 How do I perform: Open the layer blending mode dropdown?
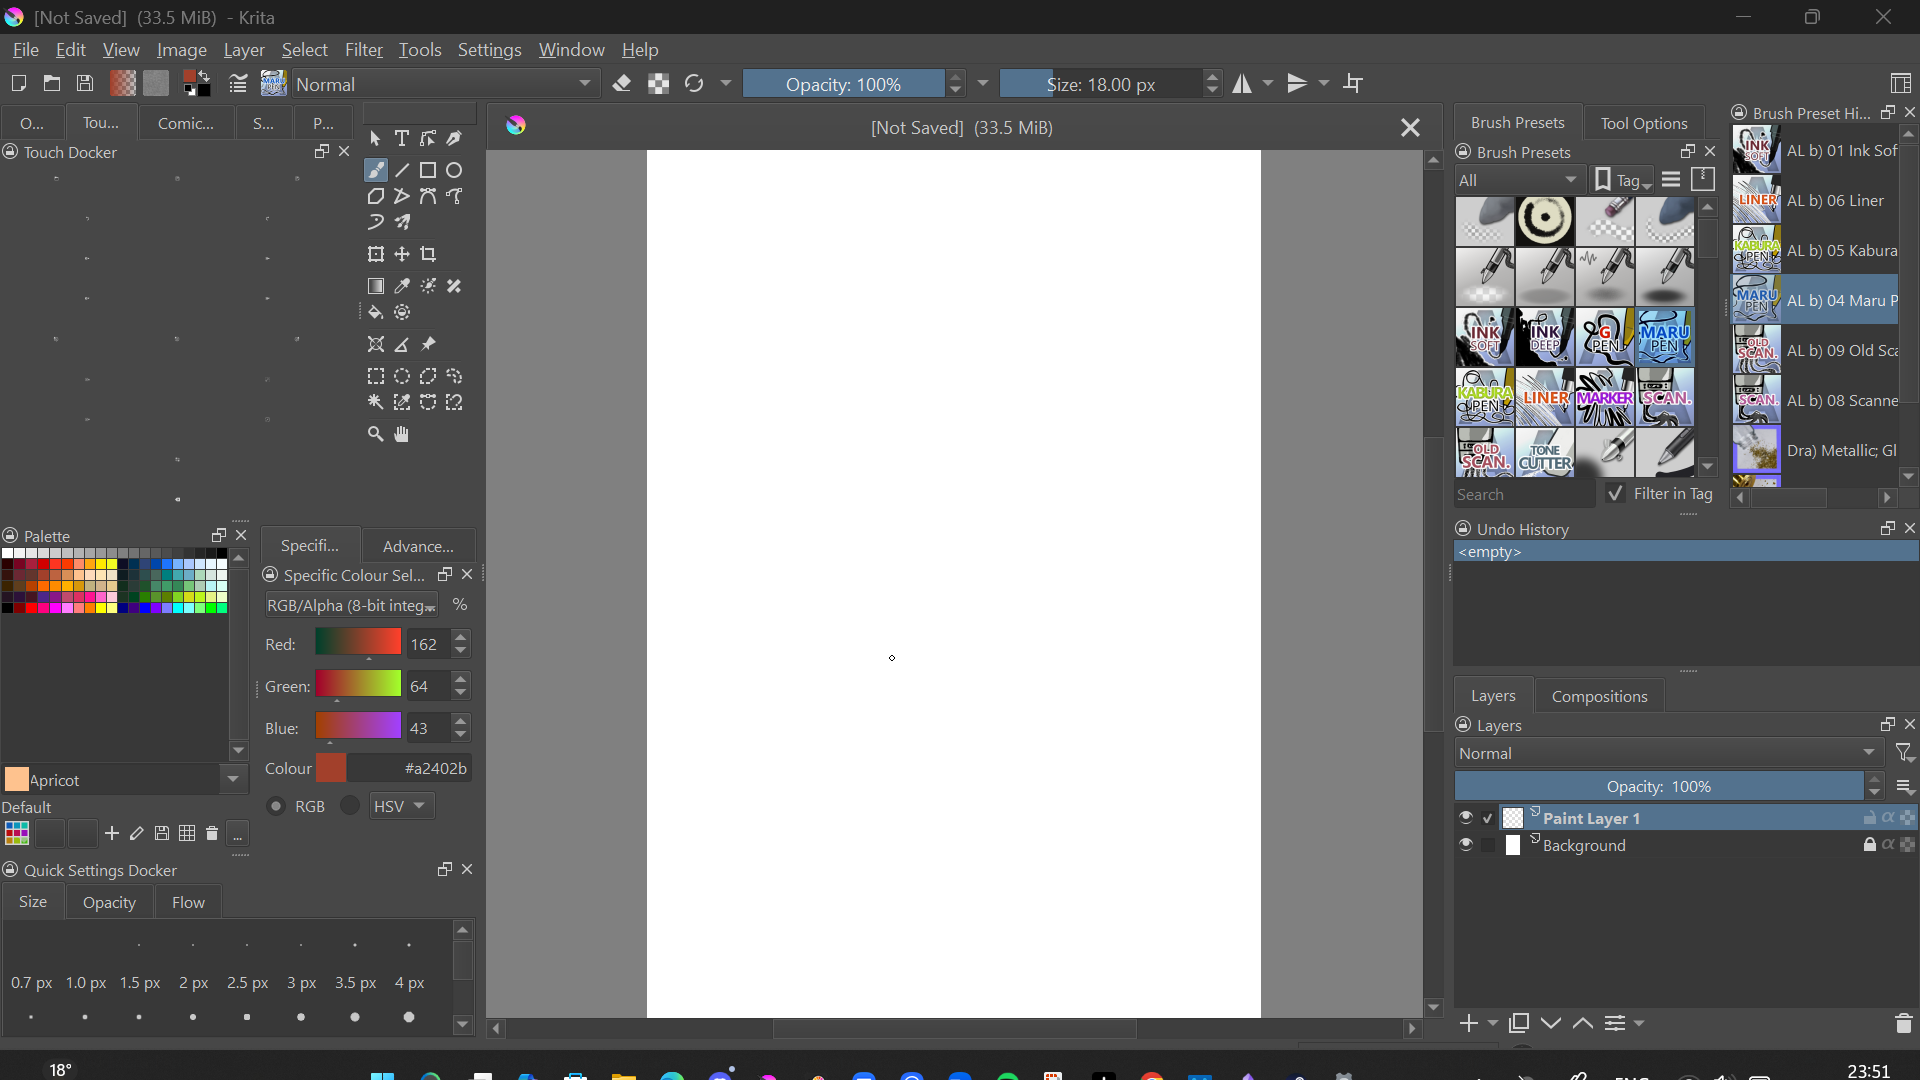[1669, 754]
